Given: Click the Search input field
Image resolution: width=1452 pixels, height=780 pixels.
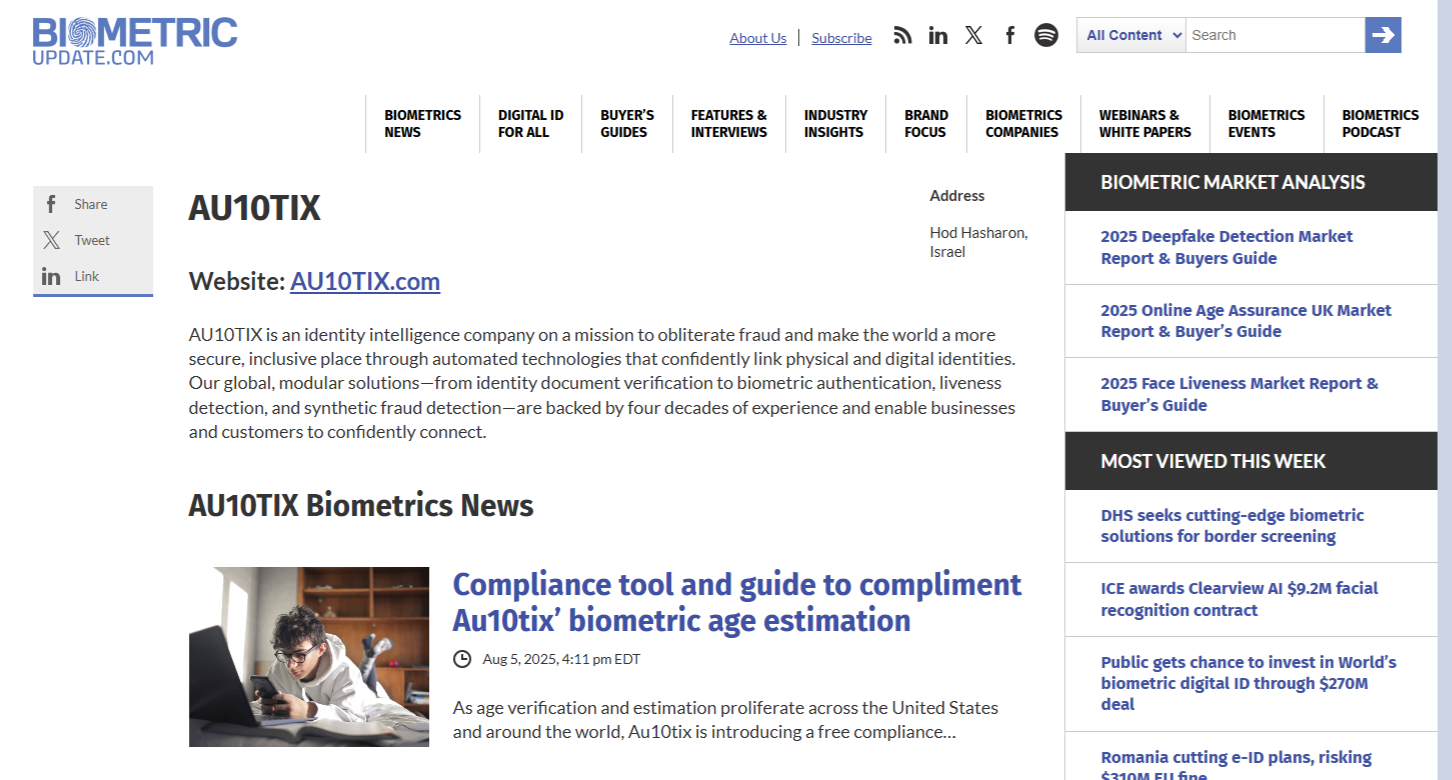Looking at the screenshot, I should point(1274,35).
